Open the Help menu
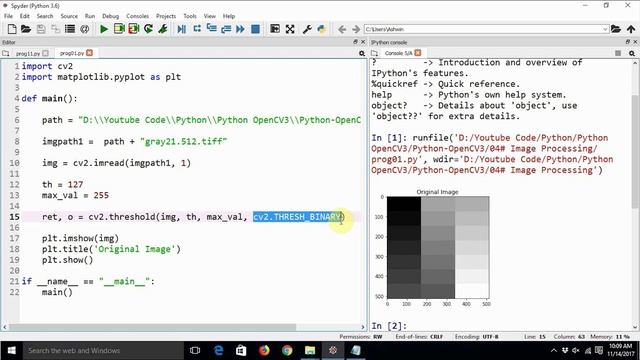Viewport: 640px width, 360px height. tap(229, 16)
